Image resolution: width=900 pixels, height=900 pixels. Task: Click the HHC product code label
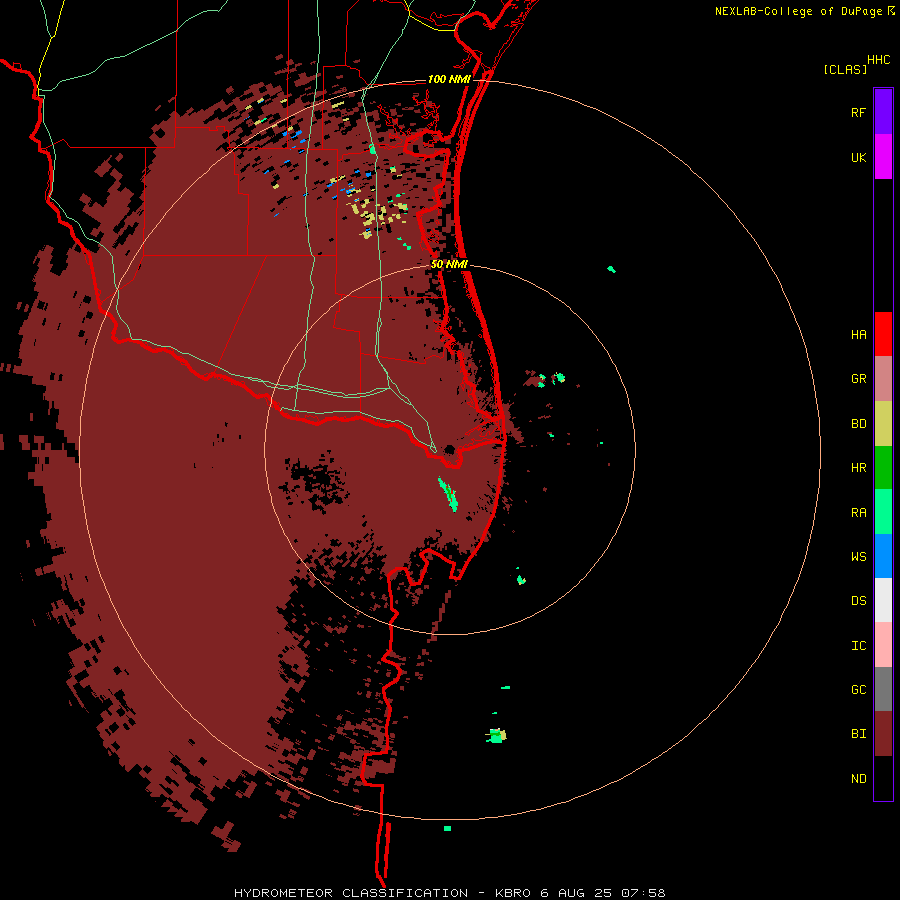pos(878,60)
